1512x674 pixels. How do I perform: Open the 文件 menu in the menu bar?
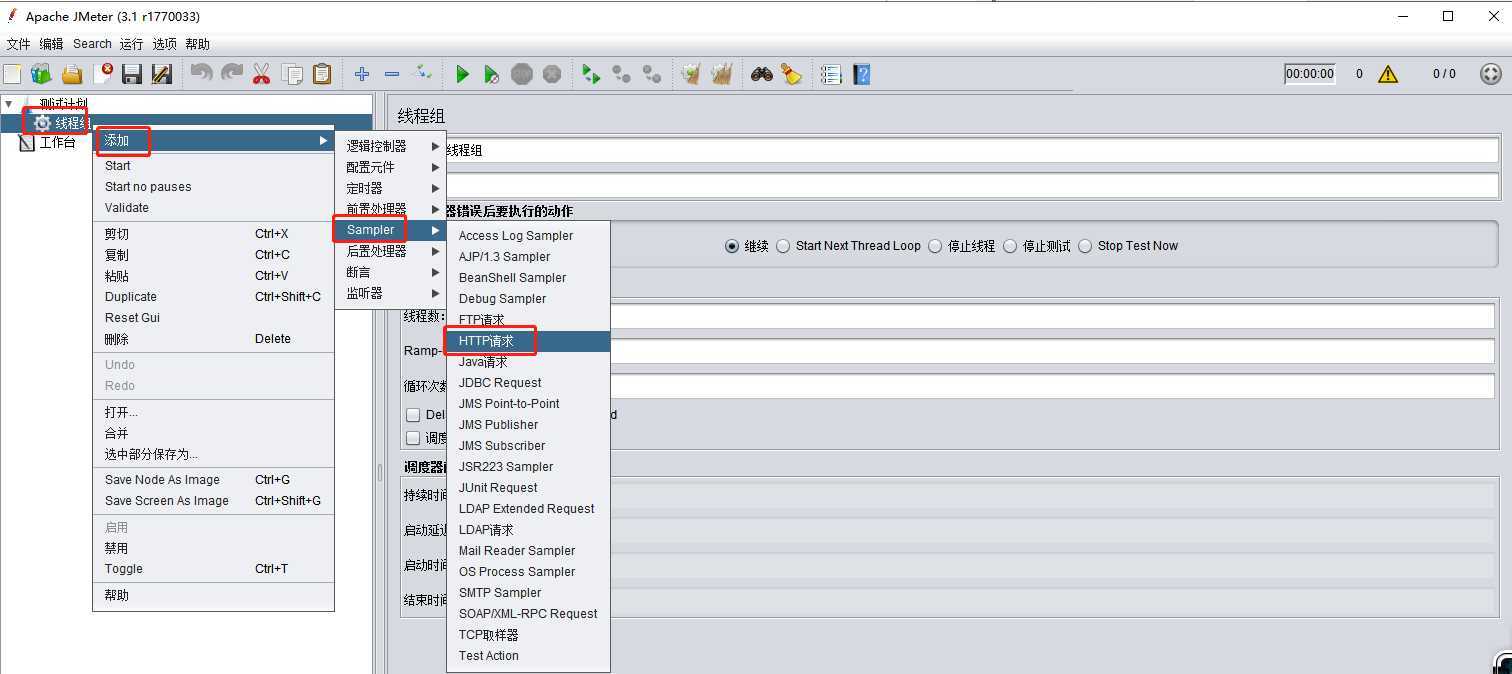(x=18, y=44)
